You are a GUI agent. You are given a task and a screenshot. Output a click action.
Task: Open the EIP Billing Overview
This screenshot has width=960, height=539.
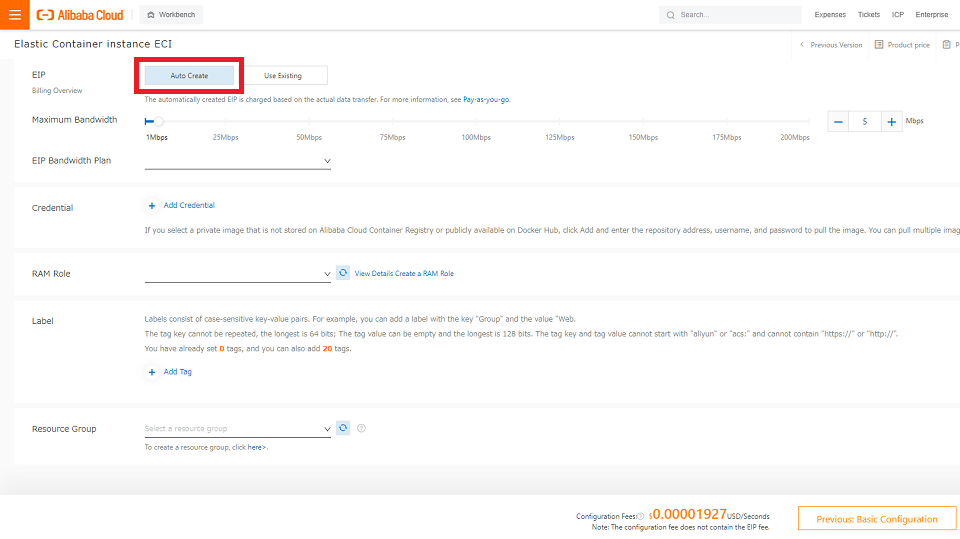[x=57, y=91]
